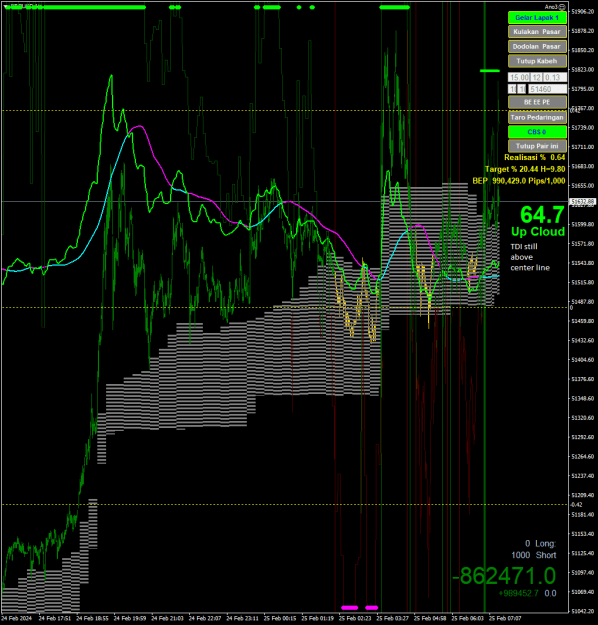Click the Ano3 expert advisor smiley icon
Viewport: 598px width, 625px height.
pos(562,7)
